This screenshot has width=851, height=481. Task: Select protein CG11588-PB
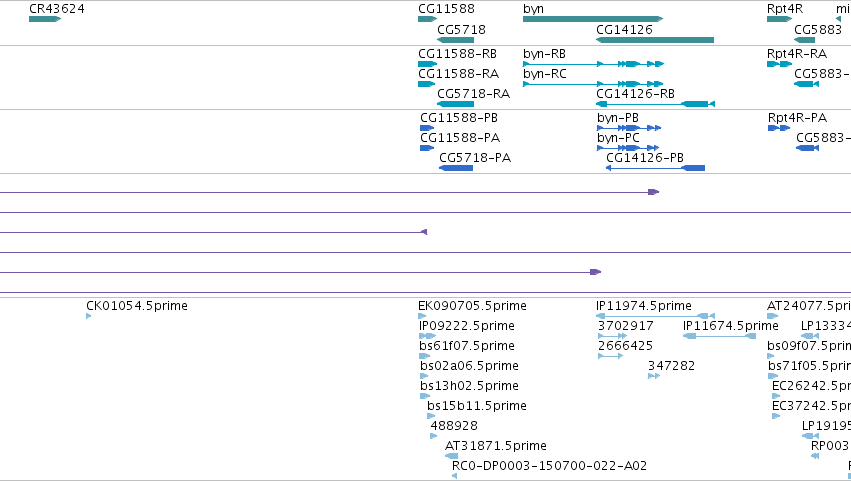(459, 118)
